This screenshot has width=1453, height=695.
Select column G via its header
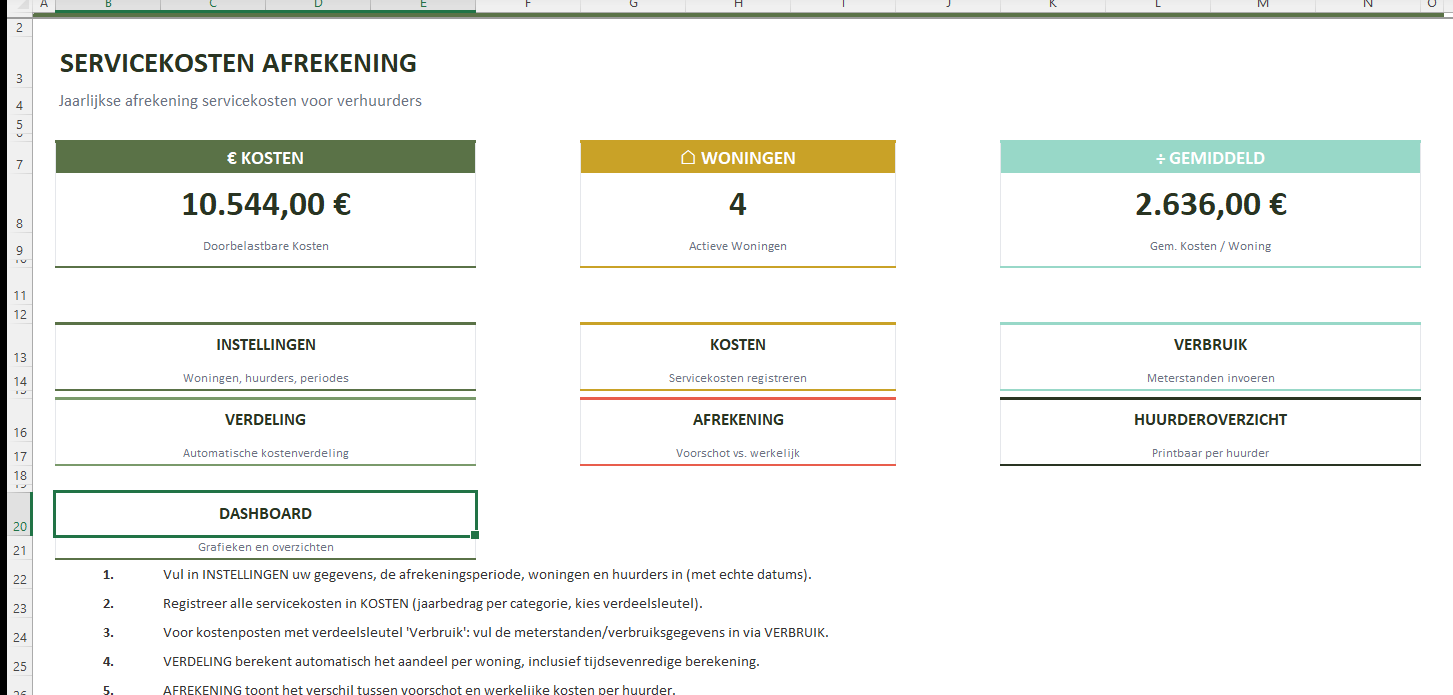[x=633, y=5]
